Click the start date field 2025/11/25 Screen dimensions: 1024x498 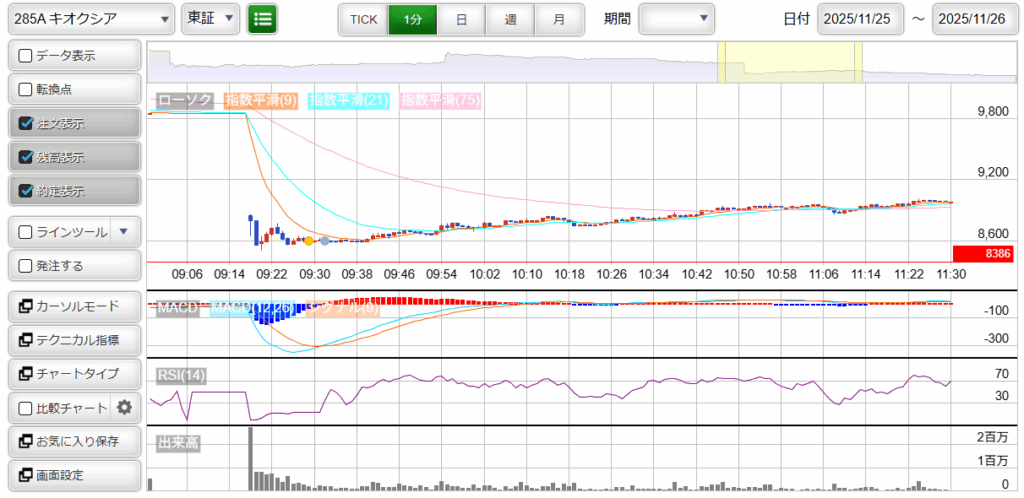coord(859,18)
